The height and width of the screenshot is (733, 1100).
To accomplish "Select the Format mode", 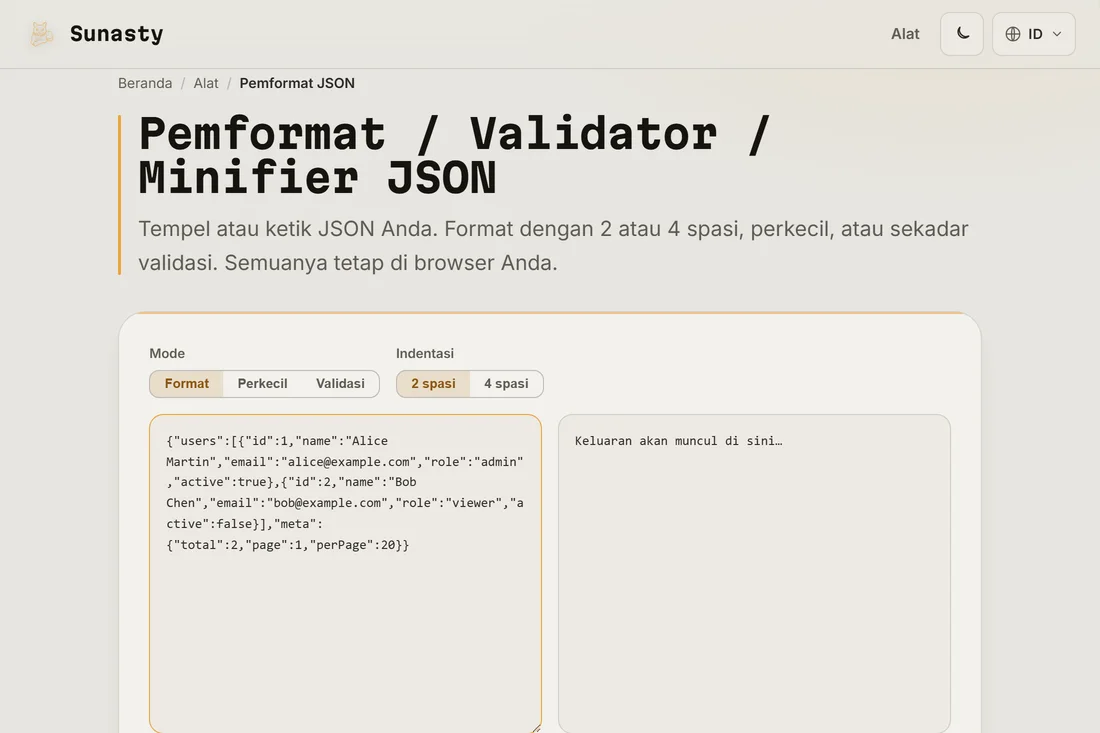I will click(187, 384).
